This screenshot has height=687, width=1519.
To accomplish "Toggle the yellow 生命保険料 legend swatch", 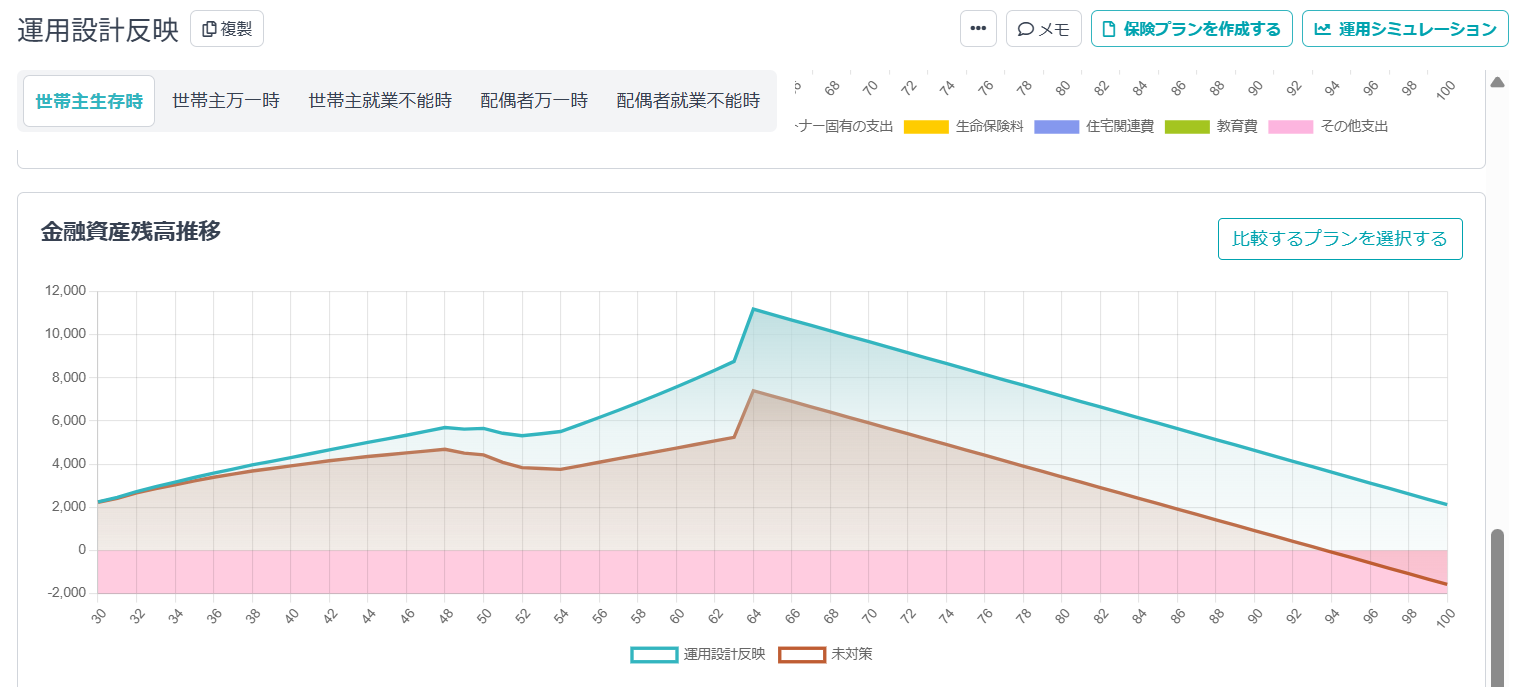I will (925, 127).
